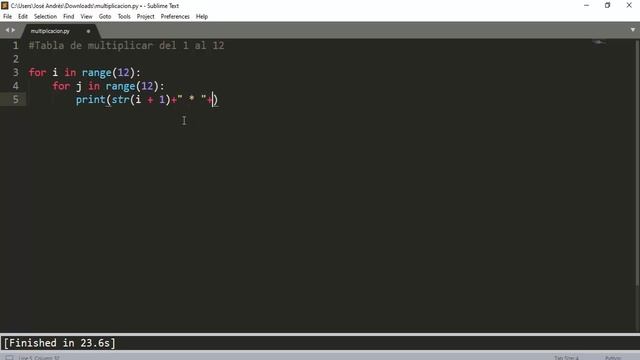Minimize the Sublime Text window

point(587,5)
